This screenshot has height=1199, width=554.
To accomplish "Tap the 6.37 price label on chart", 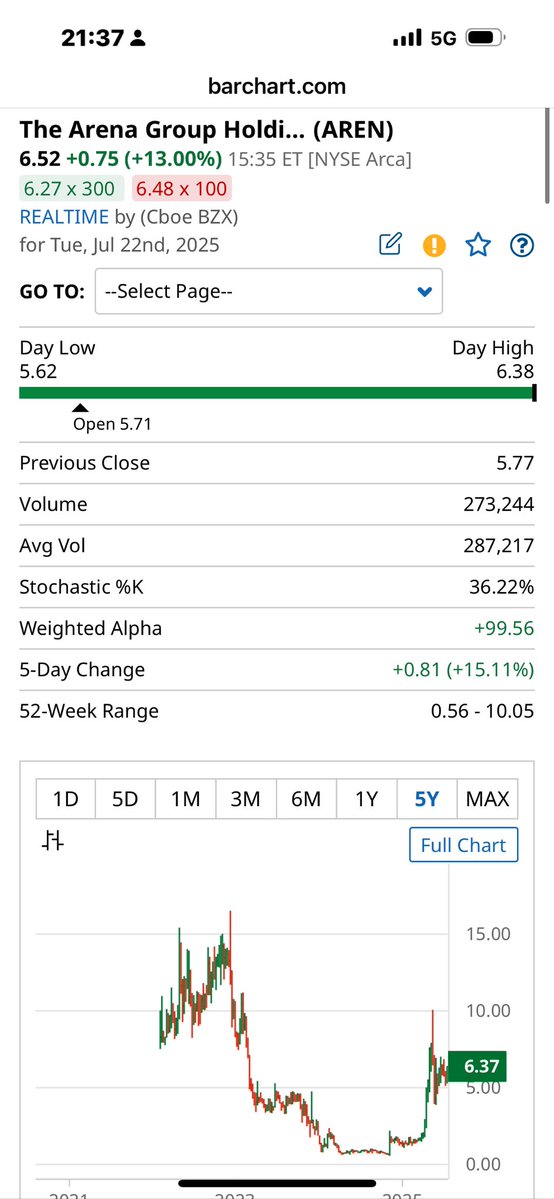I will [x=477, y=1066].
